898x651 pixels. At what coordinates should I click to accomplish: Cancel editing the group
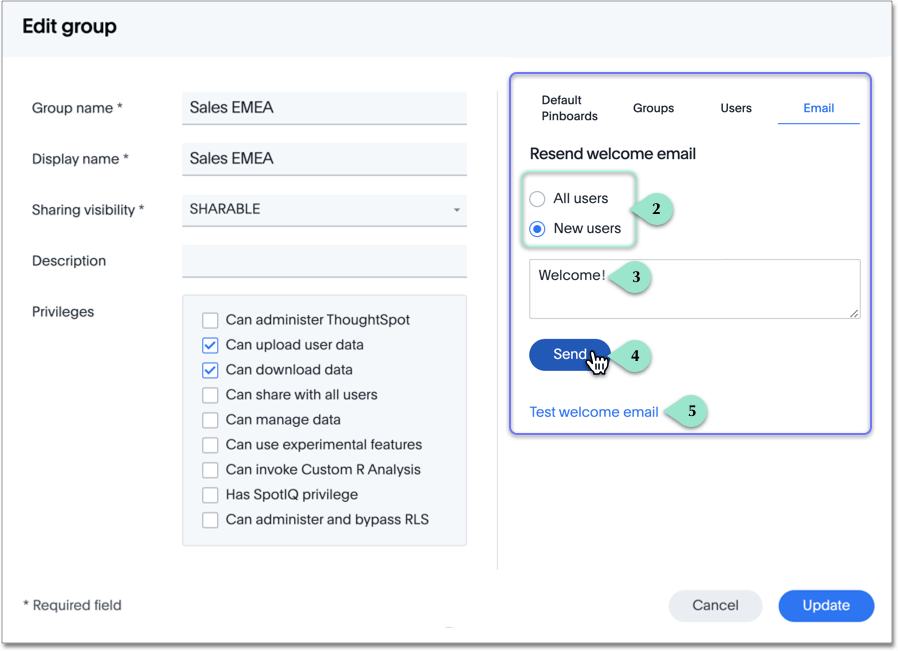click(x=715, y=605)
